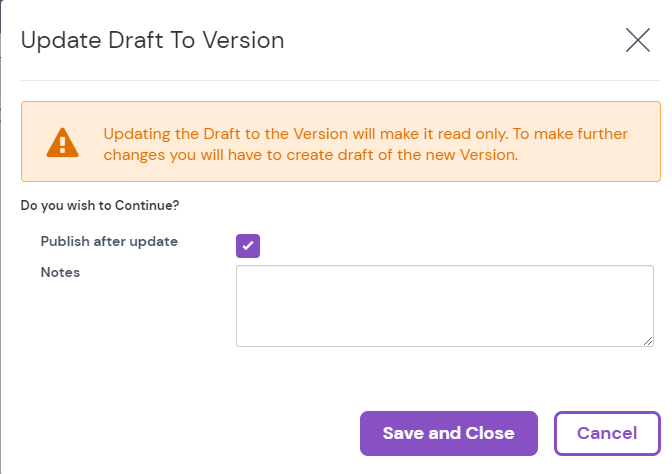Image resolution: width=672 pixels, height=474 pixels.
Task: Click the divider line below the dialog title
Action: pos(340,80)
